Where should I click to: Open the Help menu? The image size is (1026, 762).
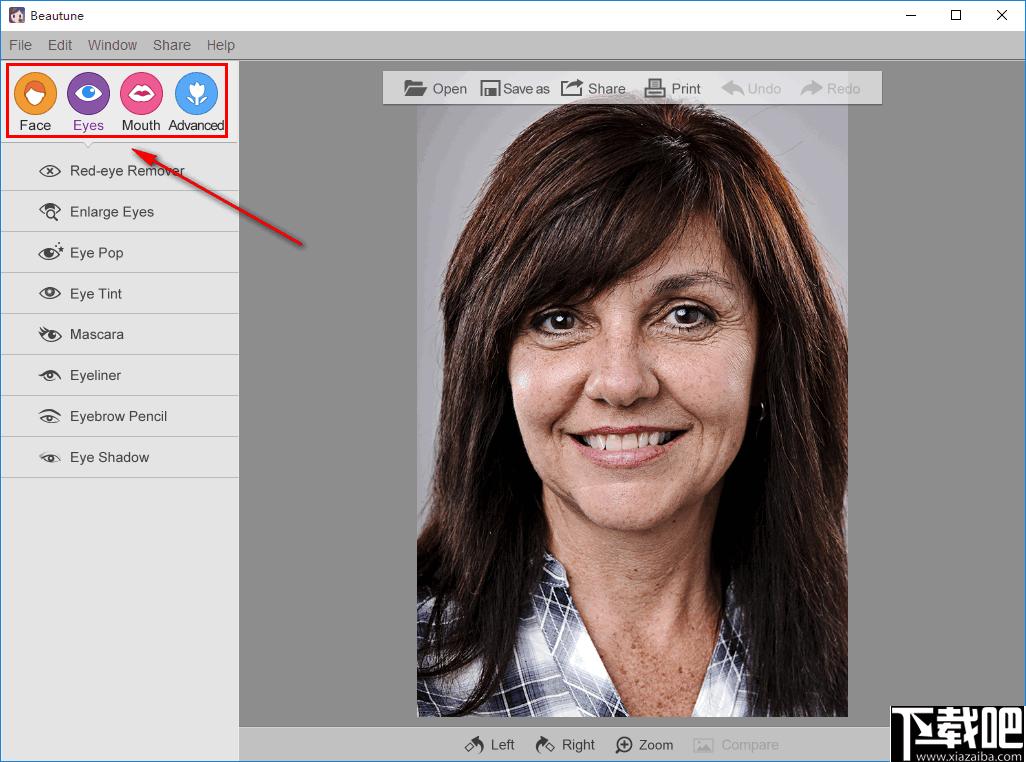point(221,45)
